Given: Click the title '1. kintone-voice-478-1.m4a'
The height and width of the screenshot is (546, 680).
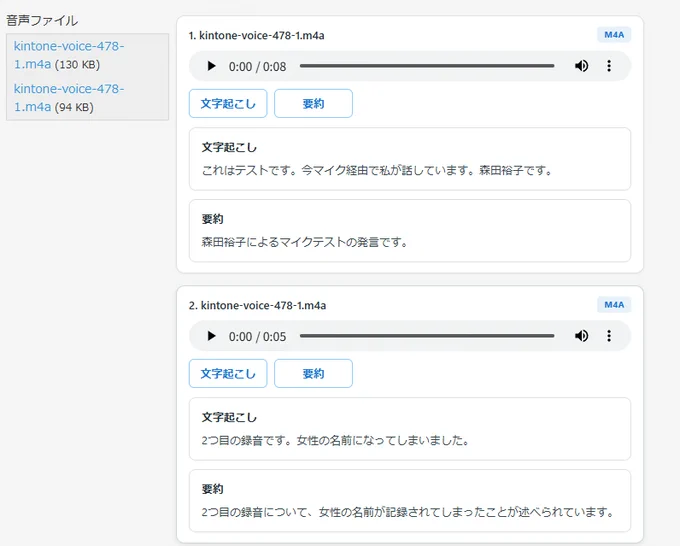Looking at the screenshot, I should (x=256, y=36).
